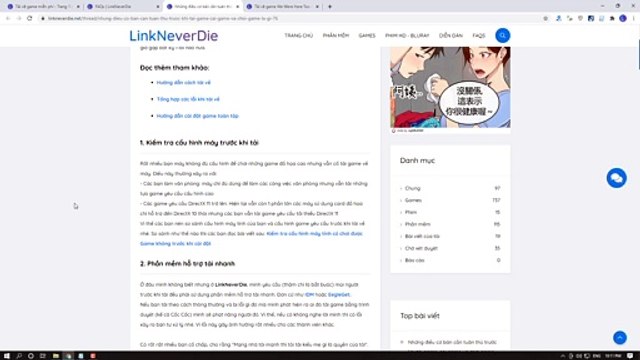Bookmark this page with the star icon
The width and height of the screenshot is (640, 360).
pyautogui.click(x=546, y=18)
